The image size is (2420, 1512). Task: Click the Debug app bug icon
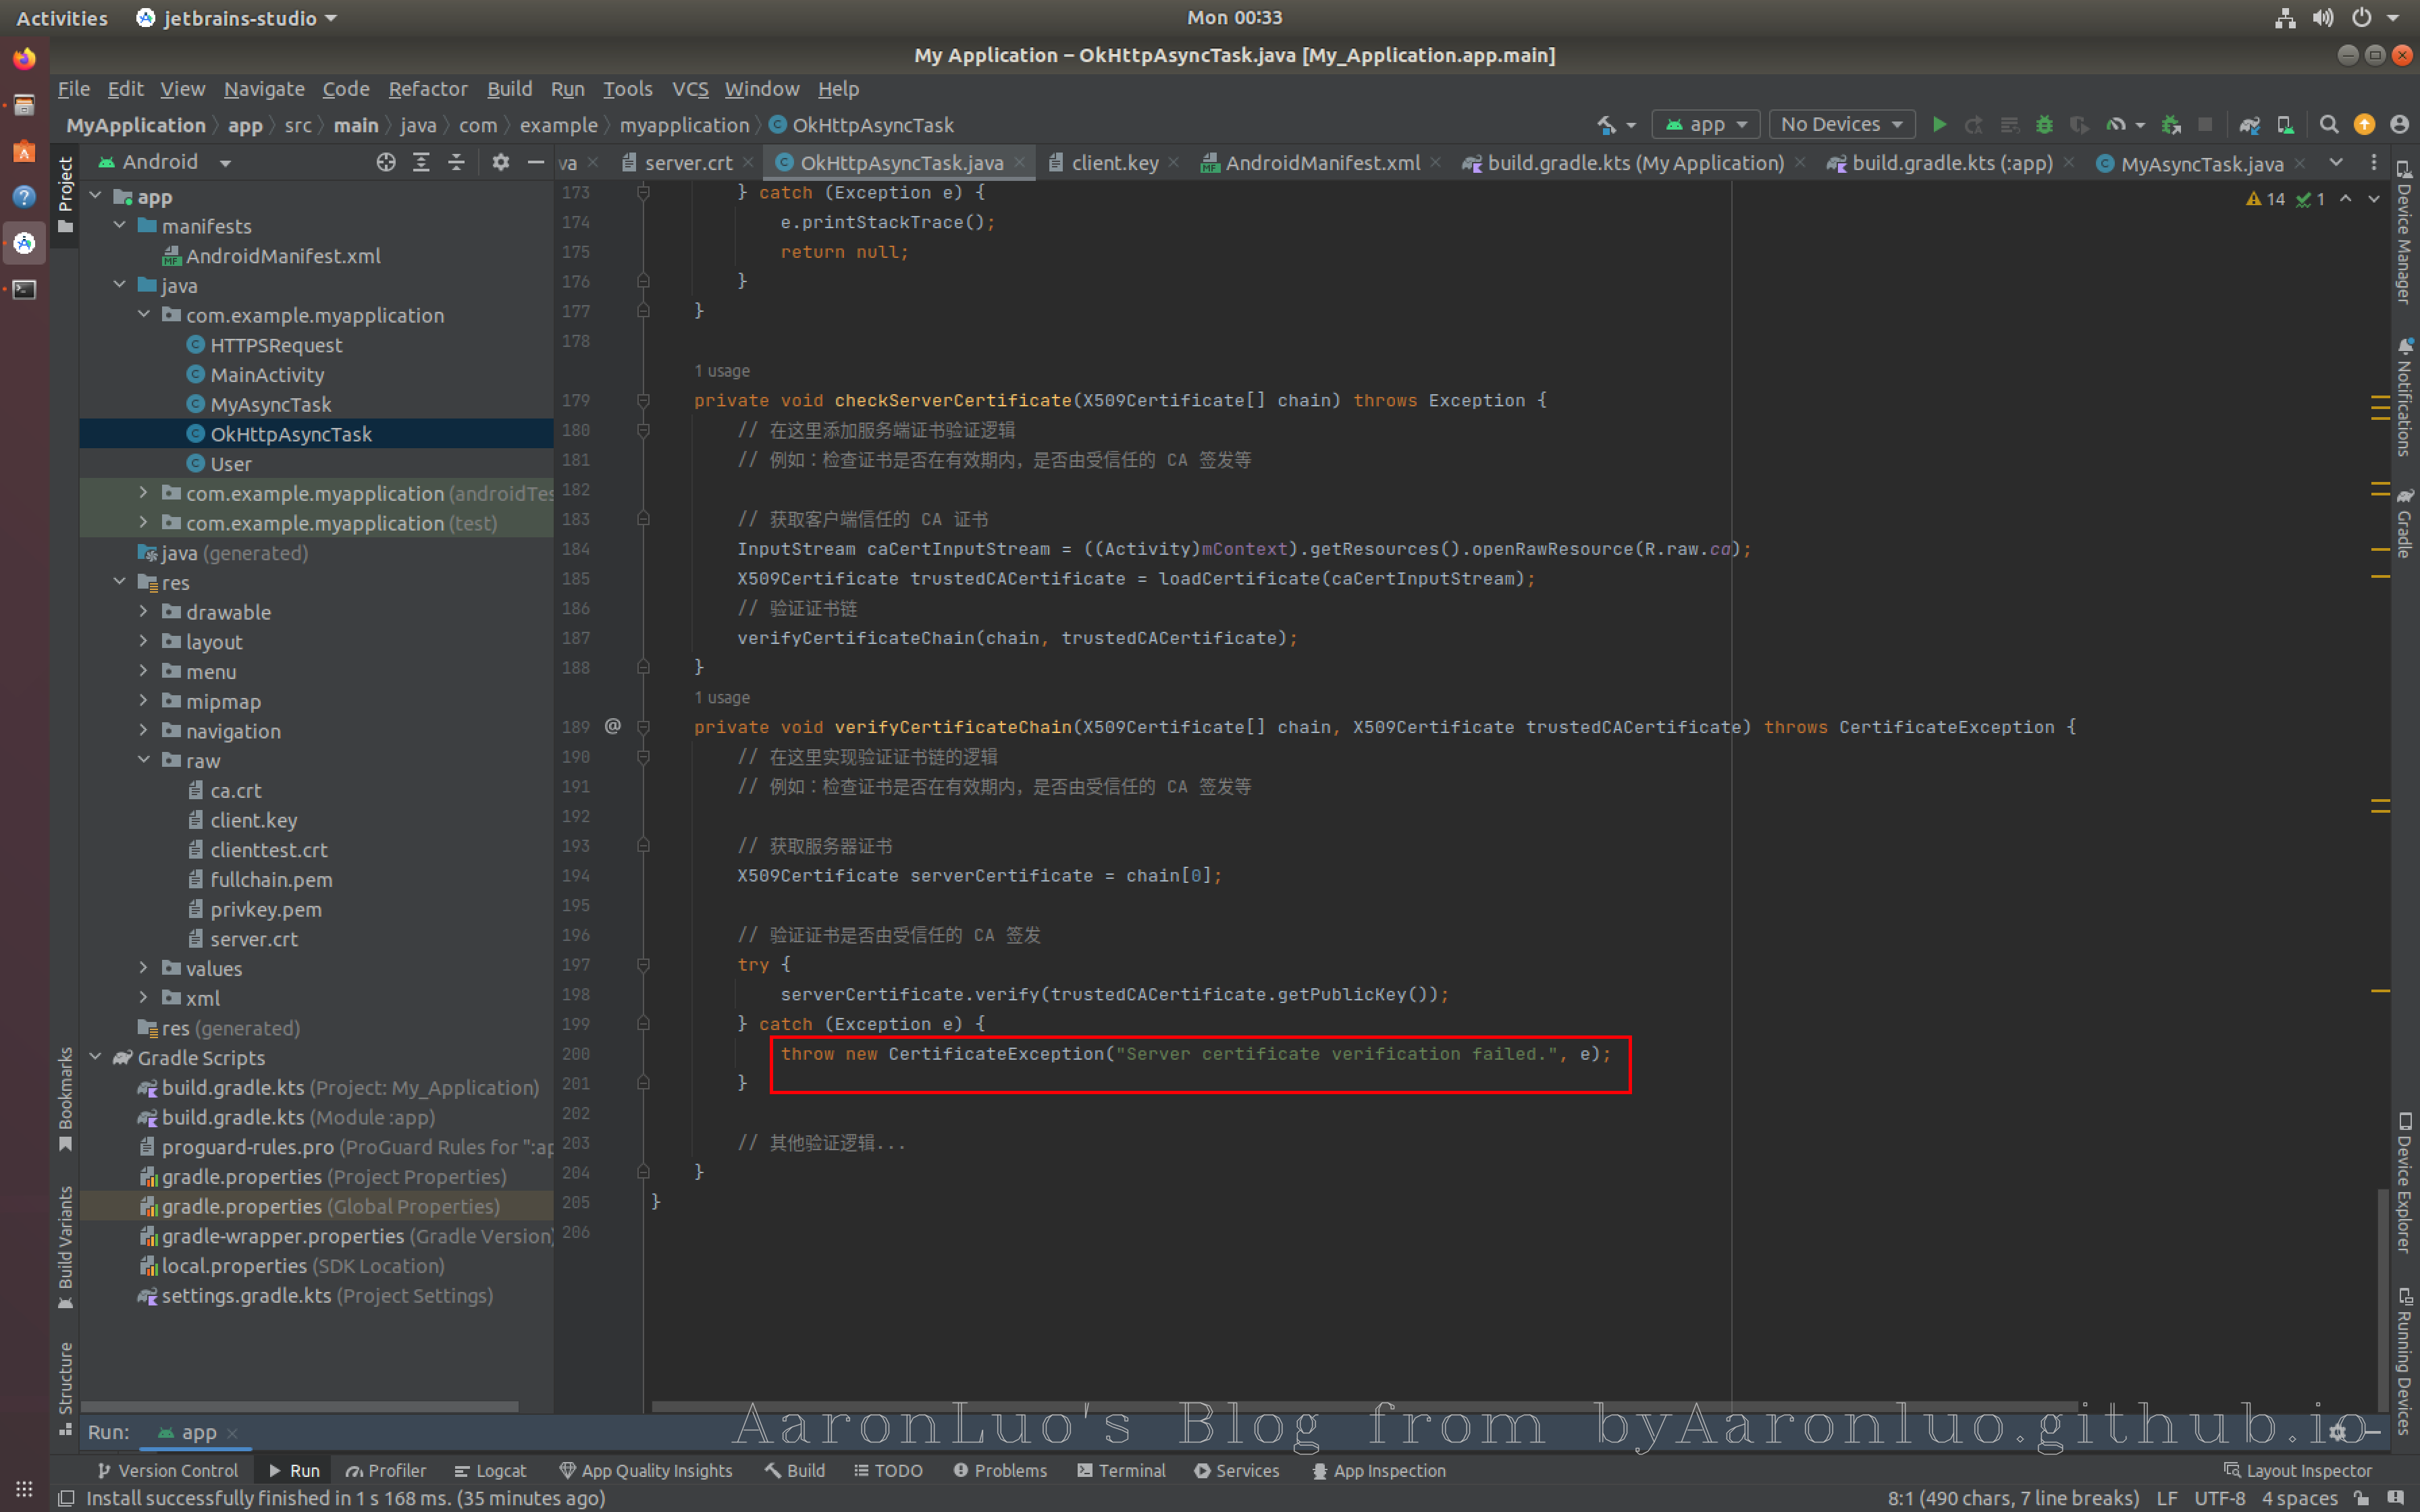(2044, 125)
